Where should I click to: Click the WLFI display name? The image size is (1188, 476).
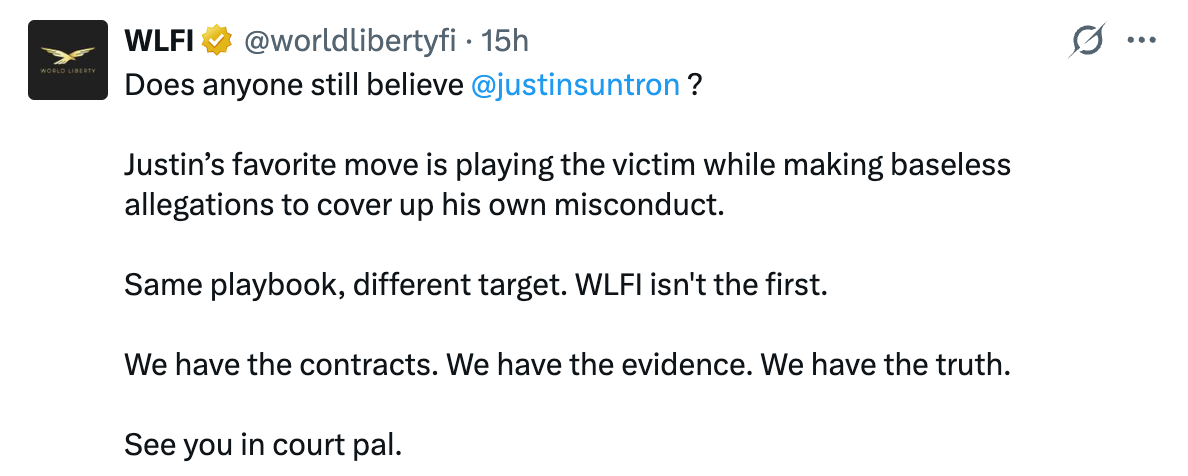[159, 41]
